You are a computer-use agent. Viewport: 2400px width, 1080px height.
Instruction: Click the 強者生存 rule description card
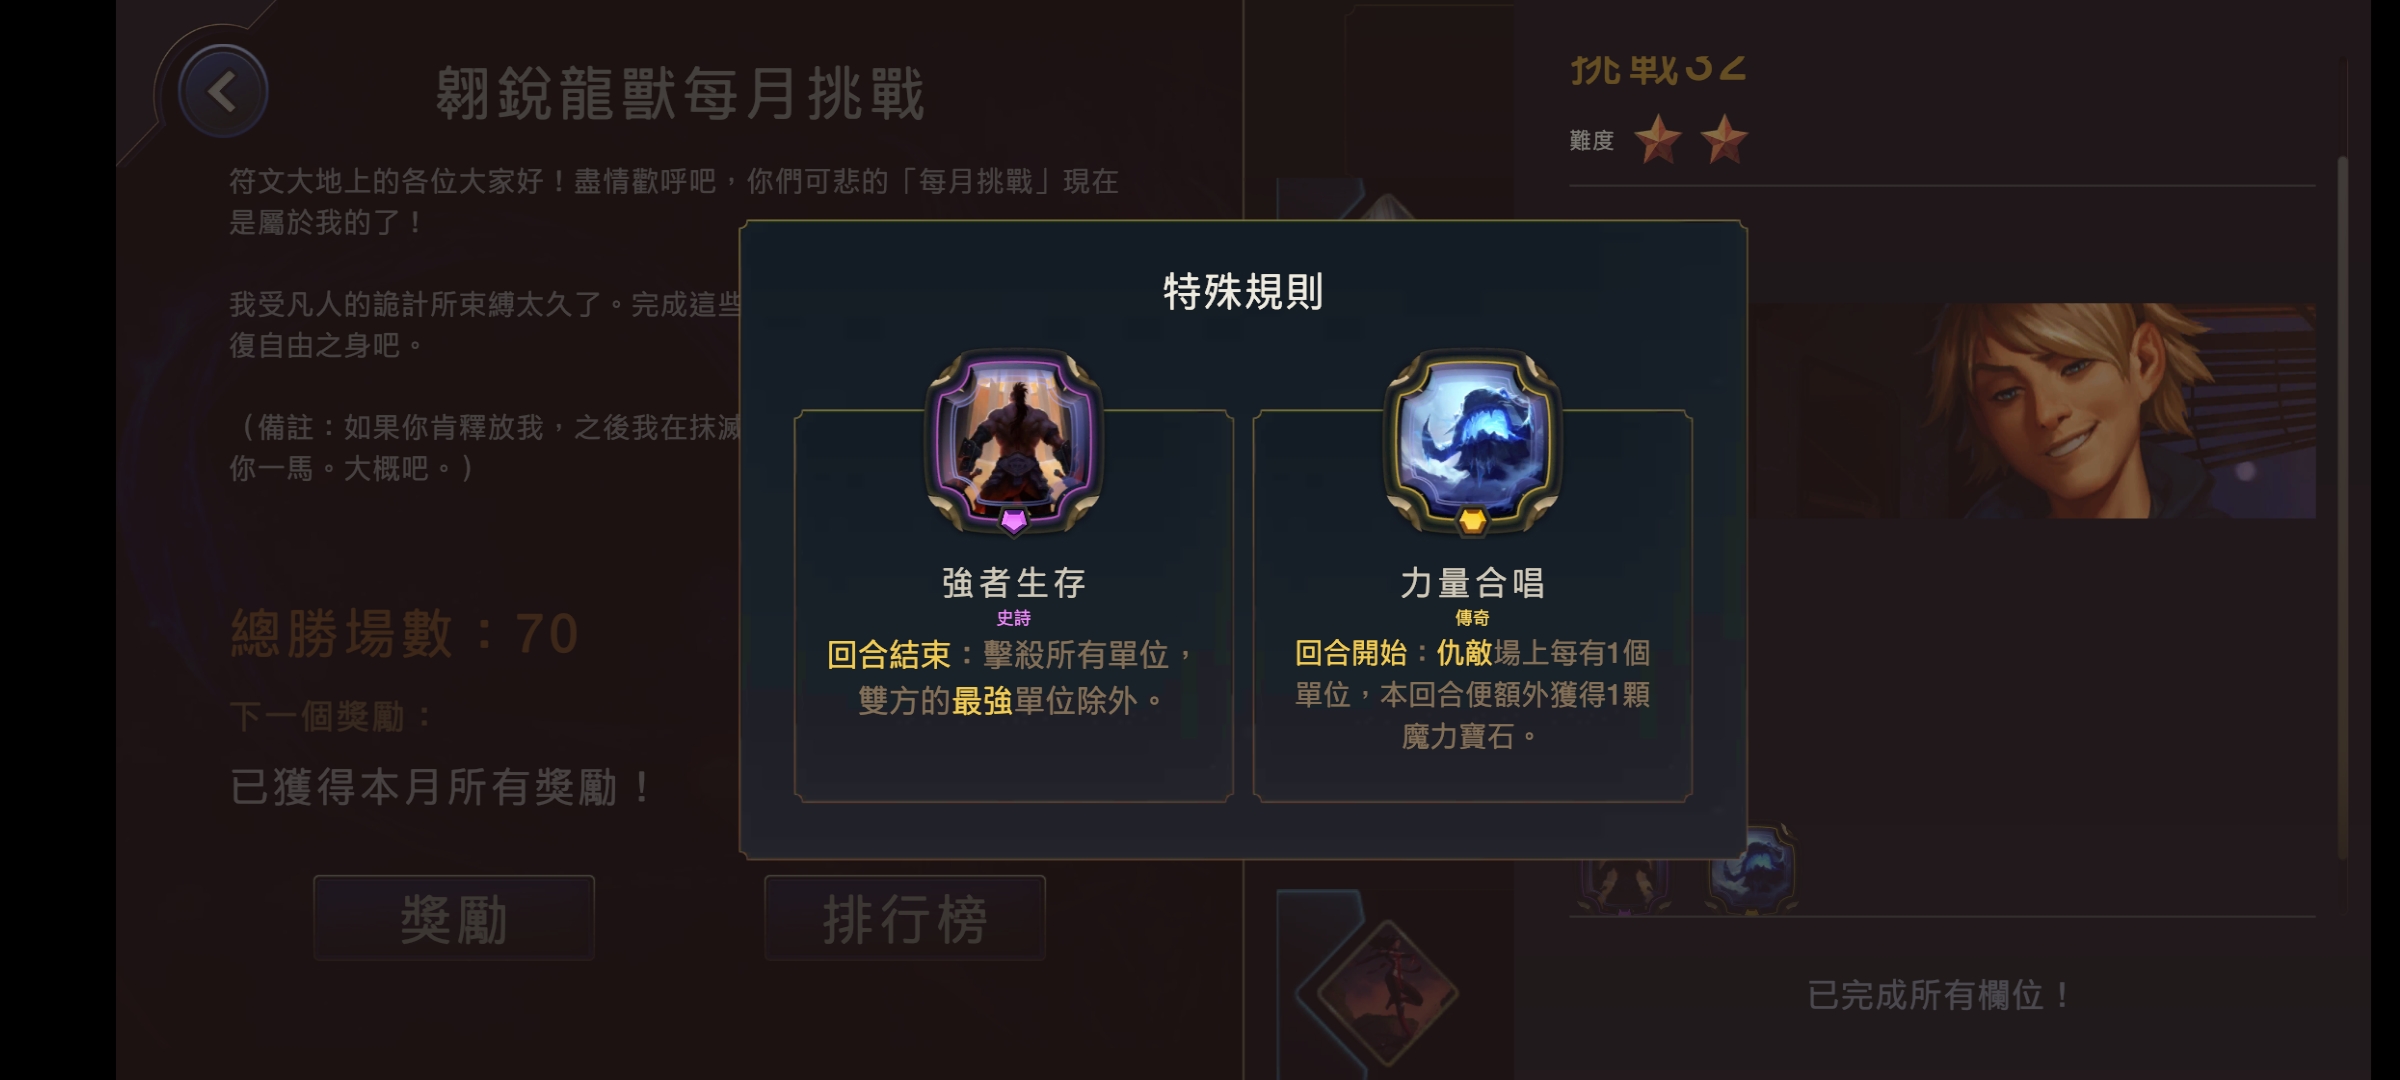tap(1013, 605)
